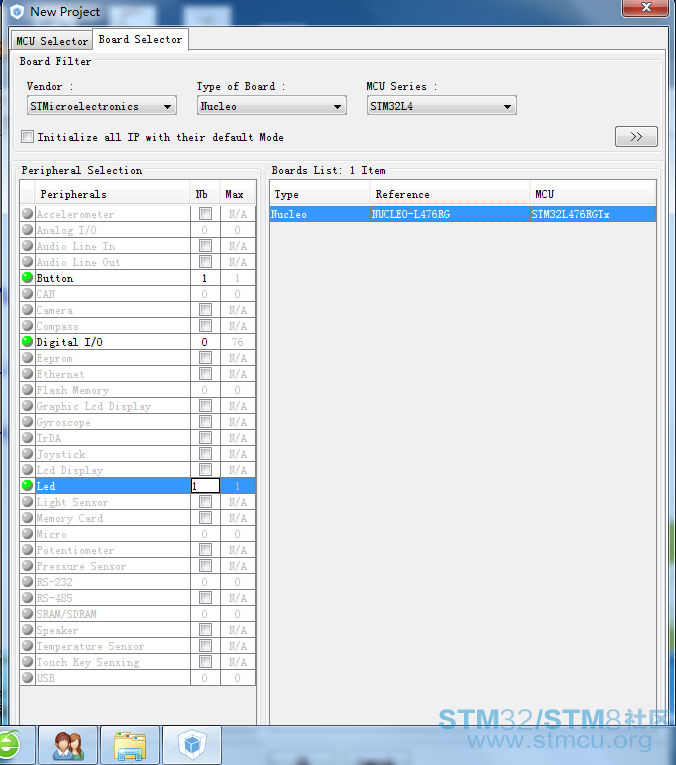Click the gray status dot beside Gyroscope
Screen dimensions: 676x765
pyautogui.click(x=27, y=422)
